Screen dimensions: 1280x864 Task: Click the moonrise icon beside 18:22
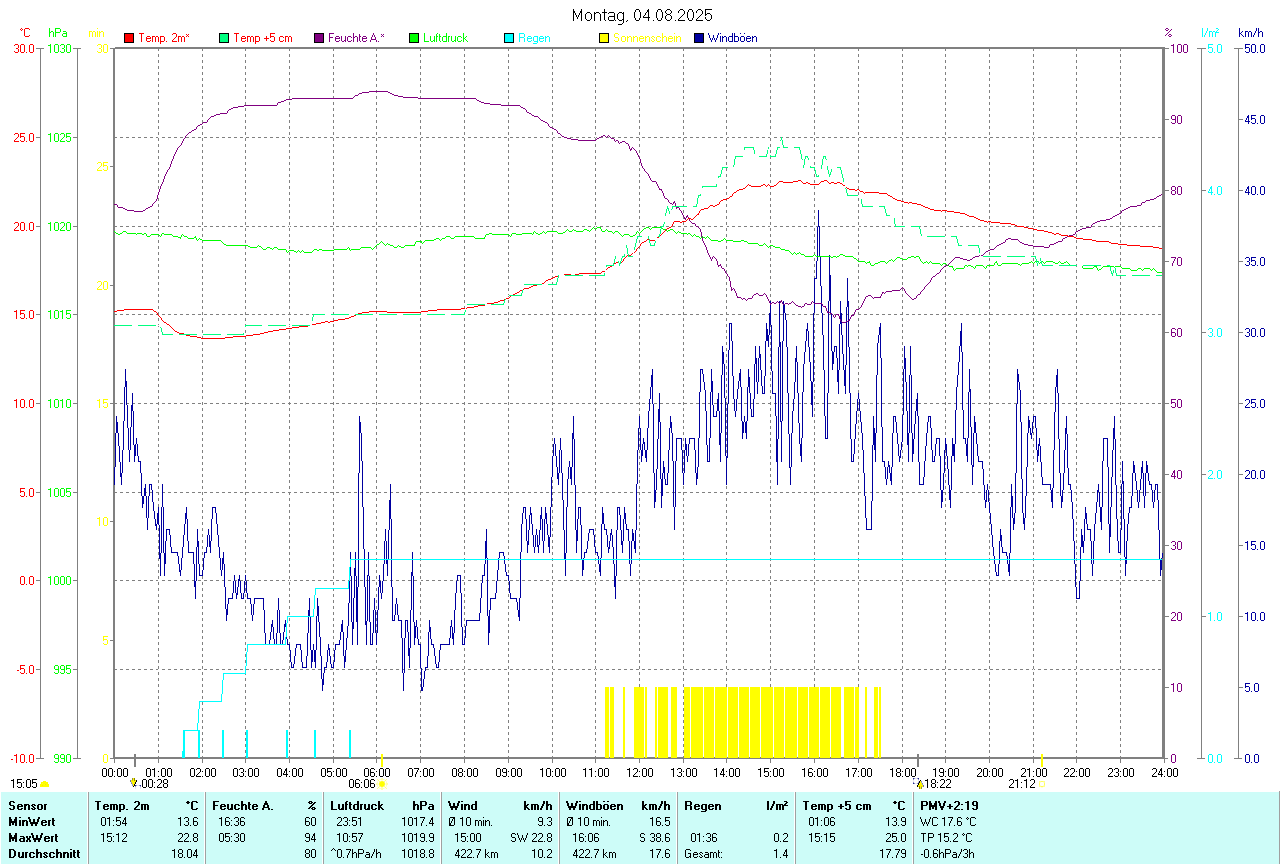pos(920,785)
